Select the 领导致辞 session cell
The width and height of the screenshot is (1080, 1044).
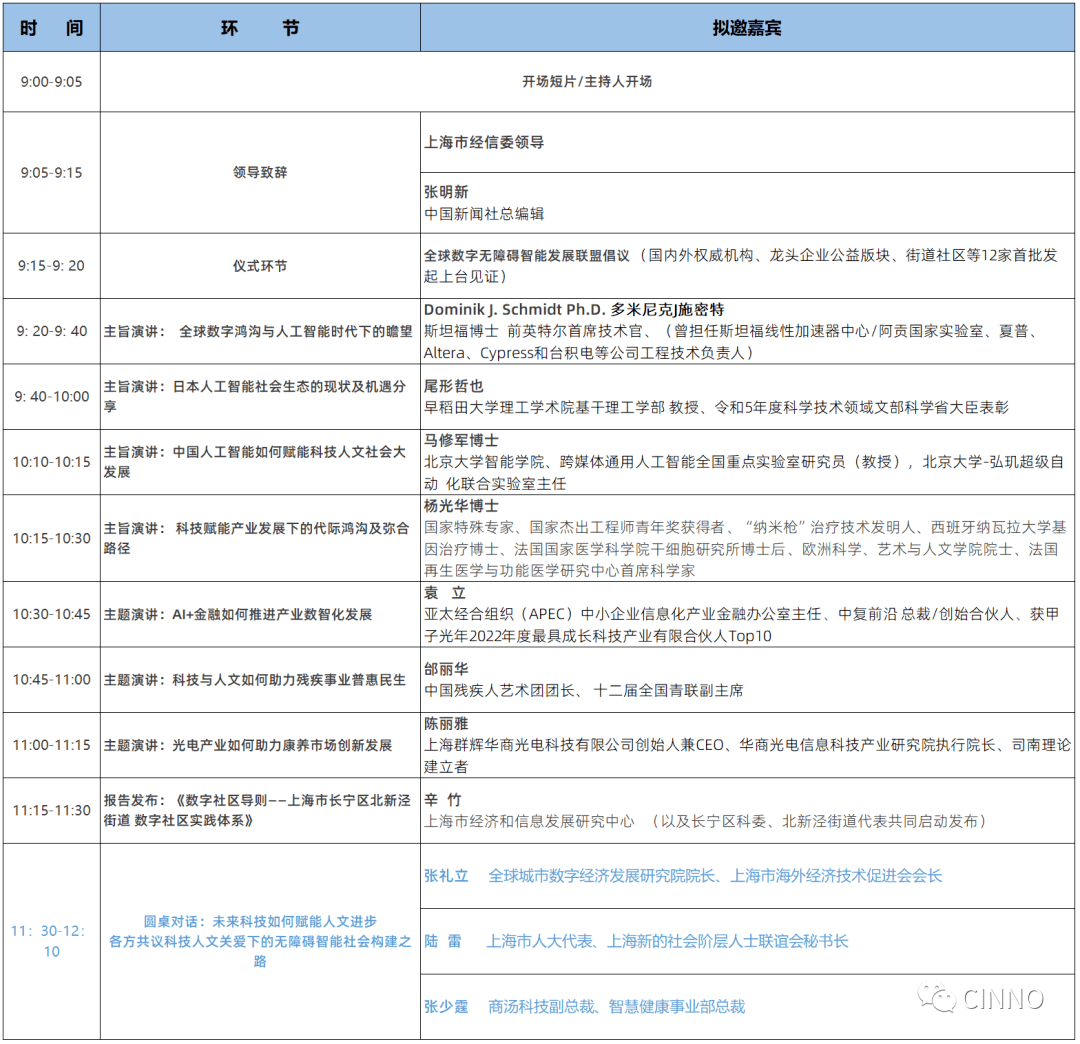(258, 172)
